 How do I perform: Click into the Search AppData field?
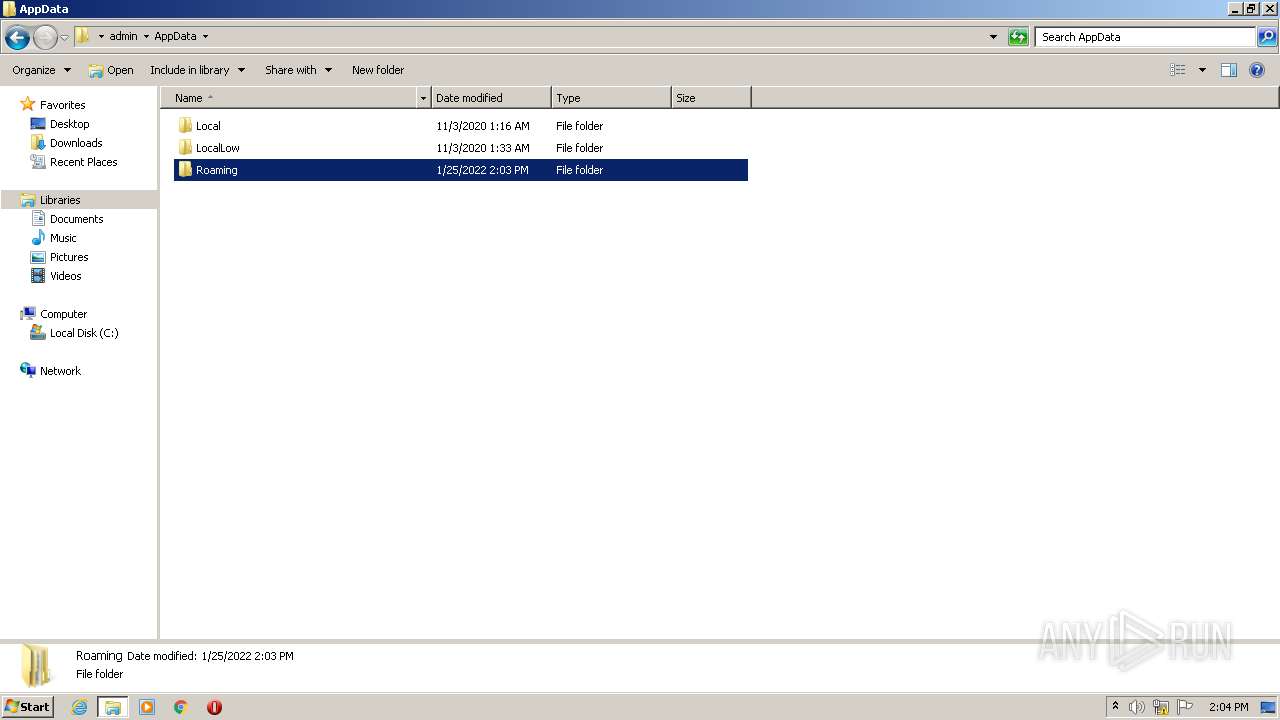pos(1145,37)
